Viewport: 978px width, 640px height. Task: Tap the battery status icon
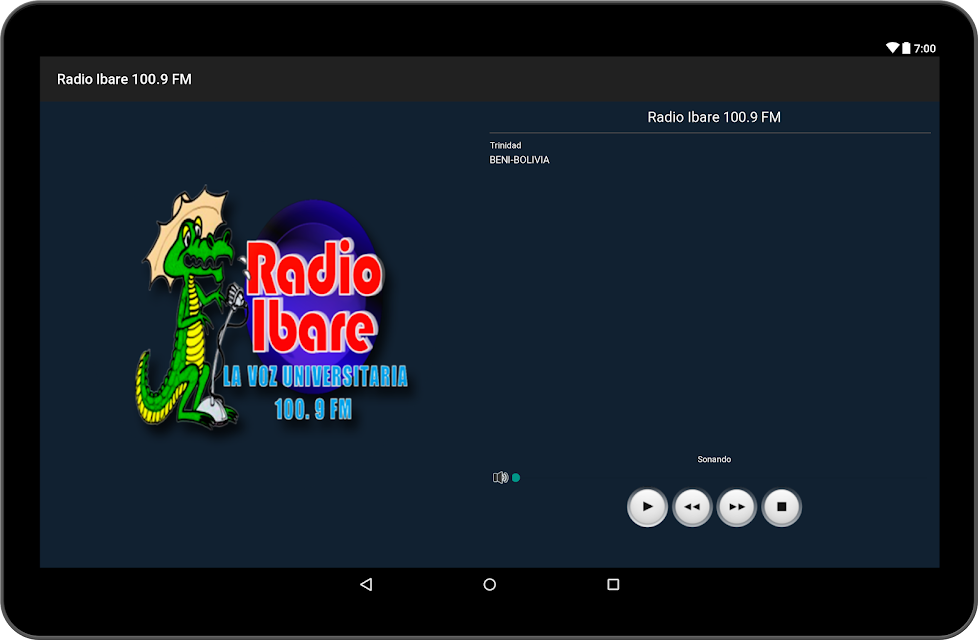(906, 48)
